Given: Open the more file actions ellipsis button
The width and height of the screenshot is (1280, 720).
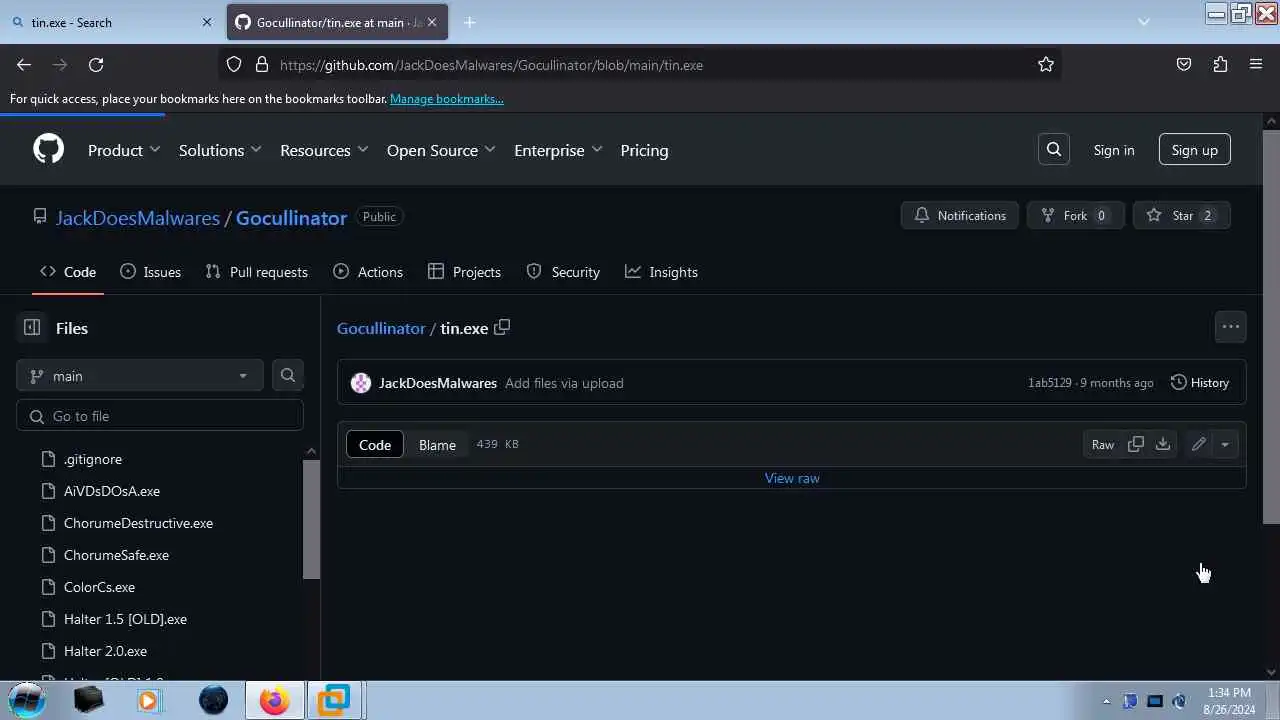Looking at the screenshot, I should coord(1231,327).
